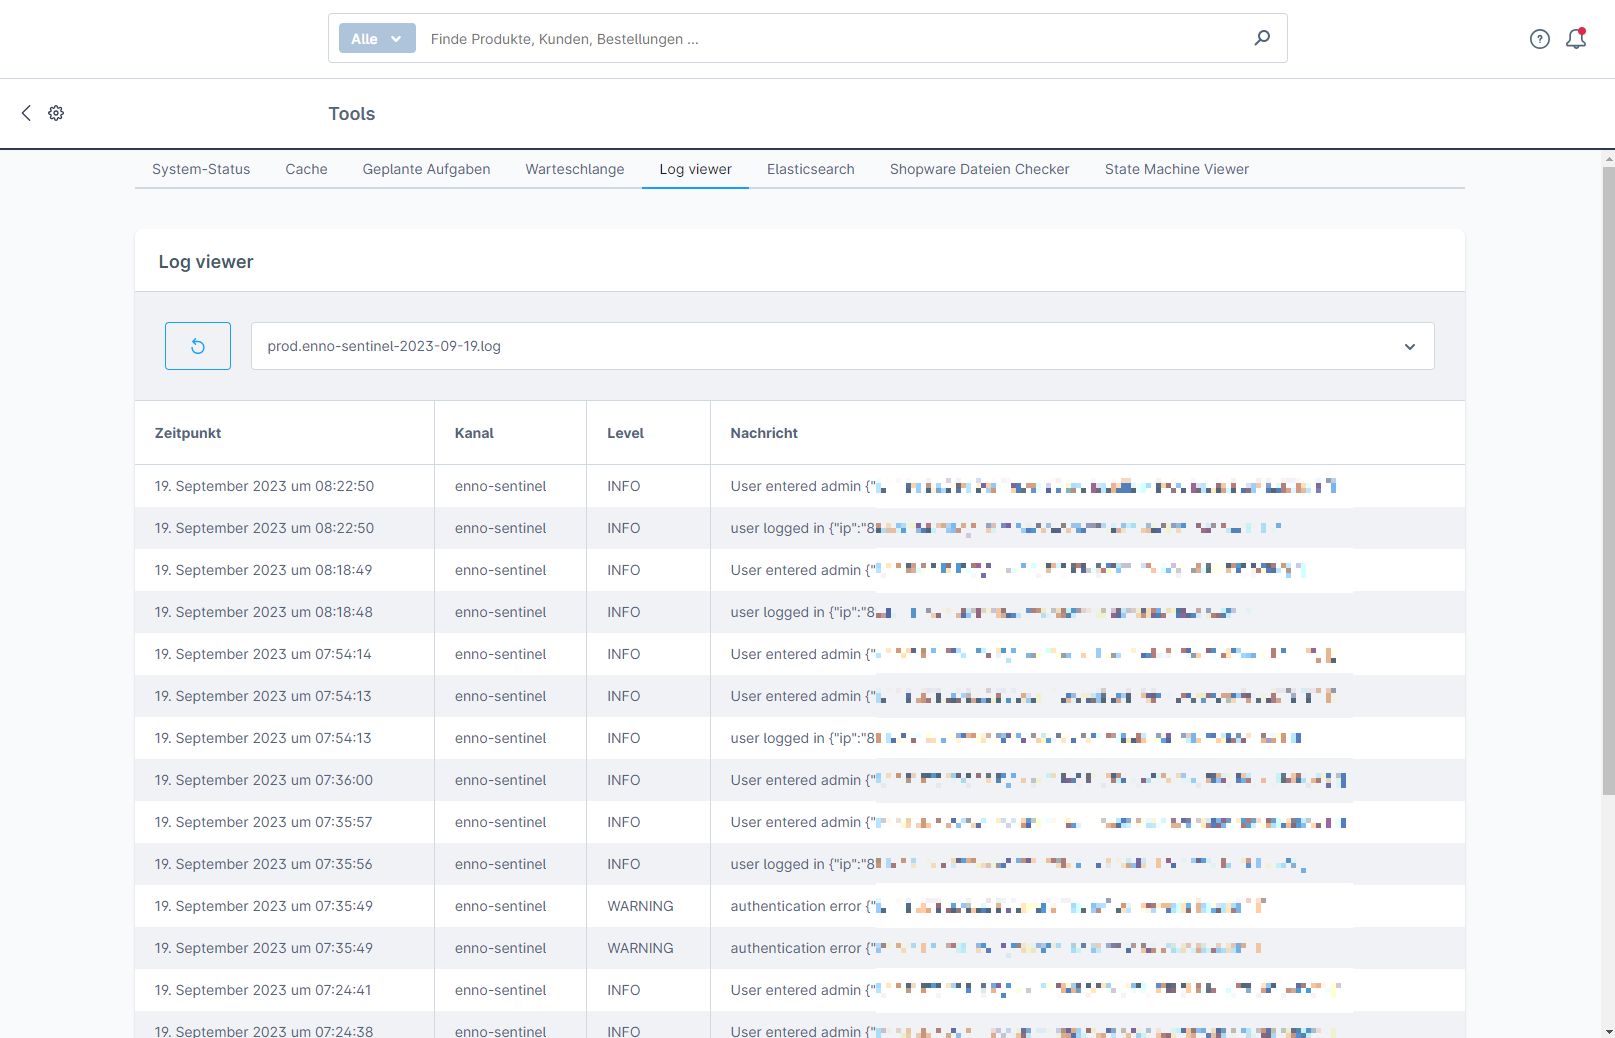1615x1038 pixels.
Task: Select the Log viewer tab
Action: click(695, 169)
